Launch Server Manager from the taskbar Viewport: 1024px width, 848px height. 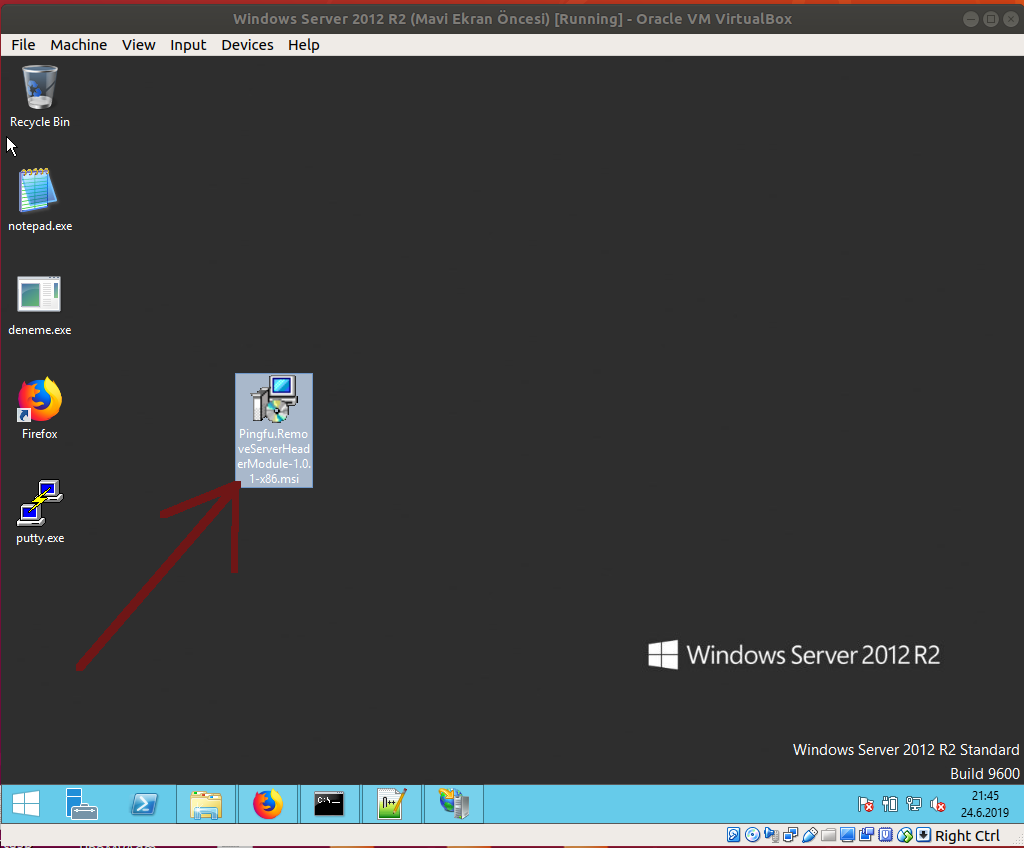(x=82, y=804)
